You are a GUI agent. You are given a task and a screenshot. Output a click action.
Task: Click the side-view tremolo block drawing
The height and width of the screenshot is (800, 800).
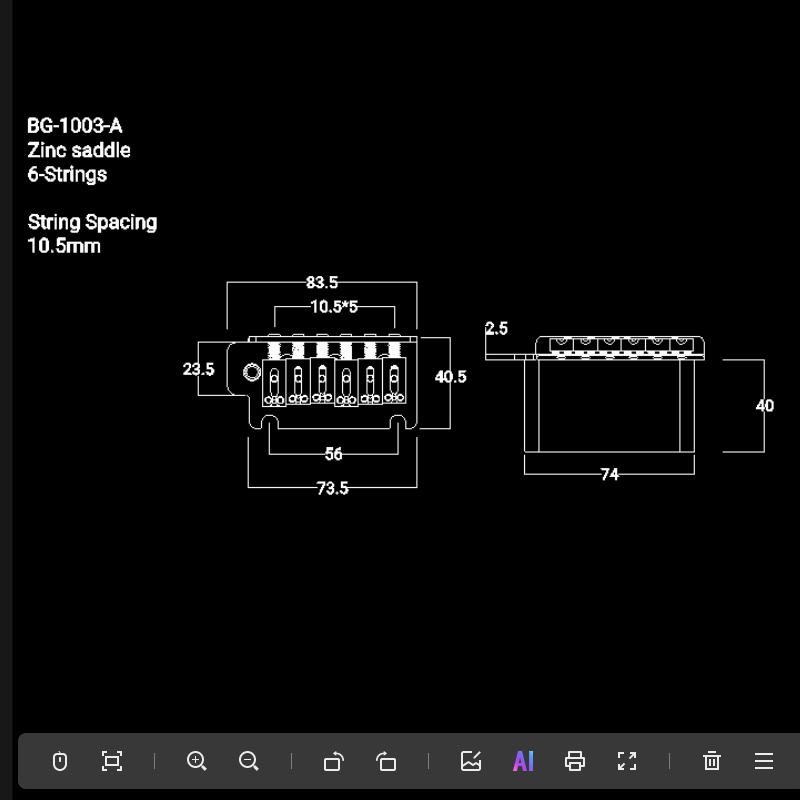point(609,406)
